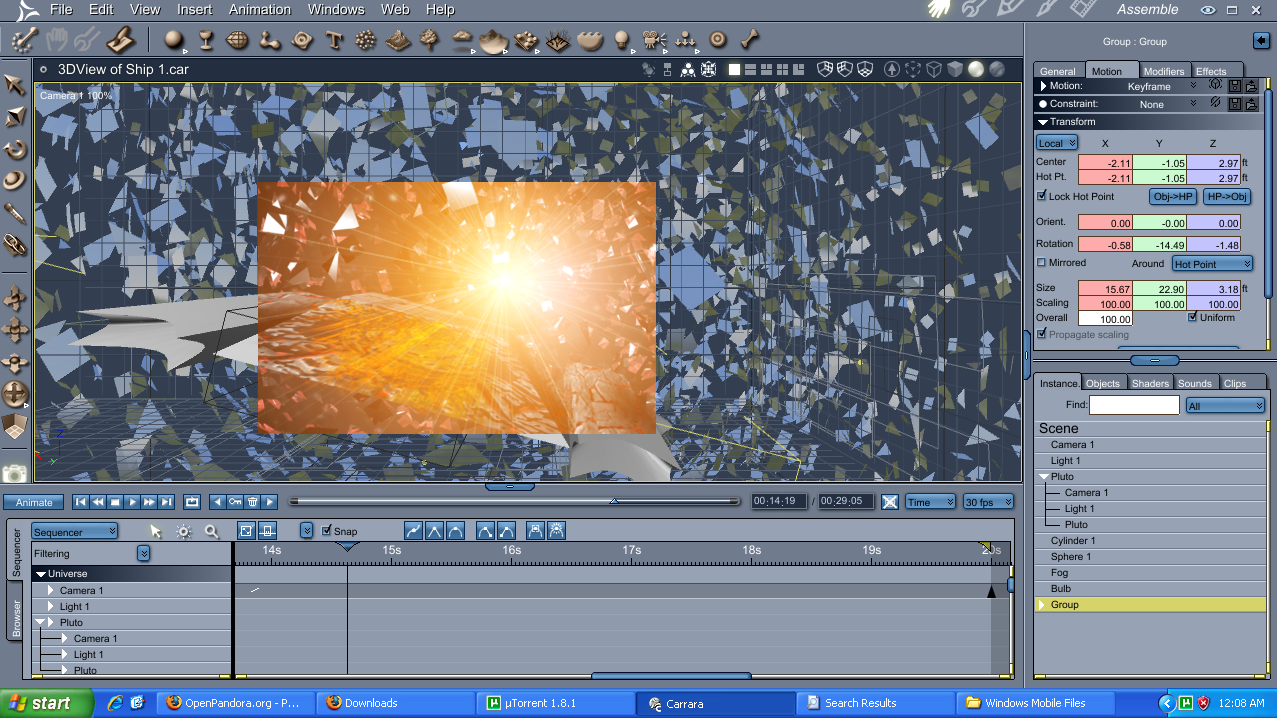The height and width of the screenshot is (718, 1277).
Task: Click the Obj->HP button
Action: [1173, 197]
